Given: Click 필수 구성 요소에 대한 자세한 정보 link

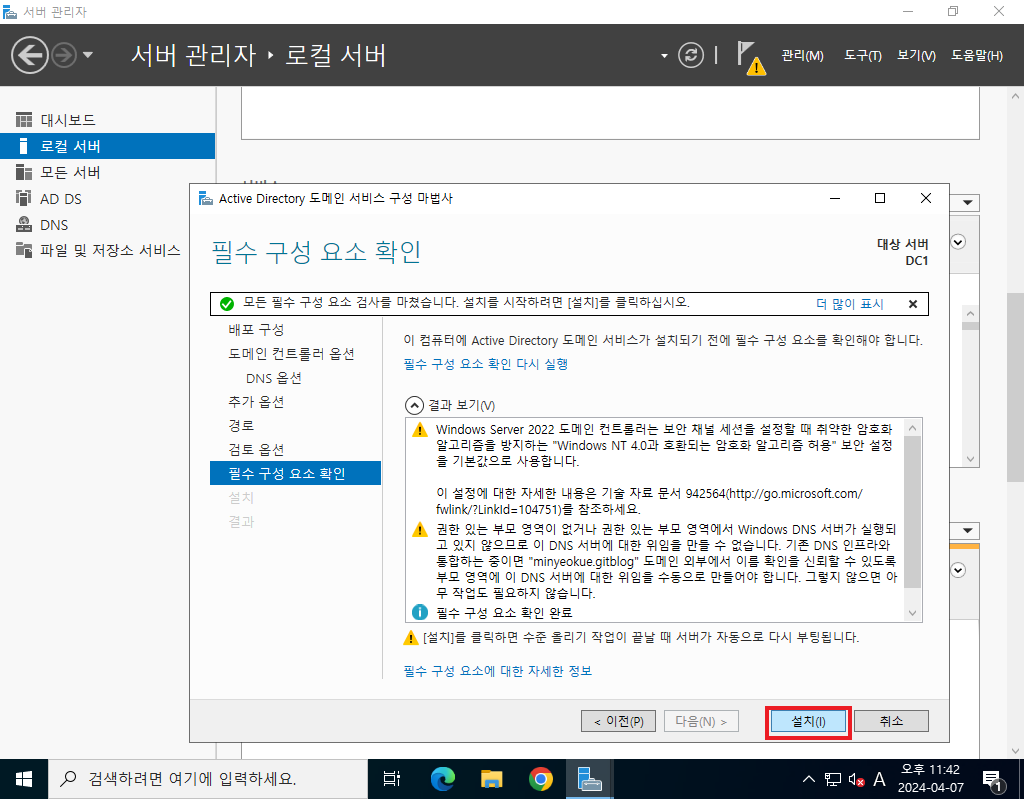Looking at the screenshot, I should click(x=498, y=671).
